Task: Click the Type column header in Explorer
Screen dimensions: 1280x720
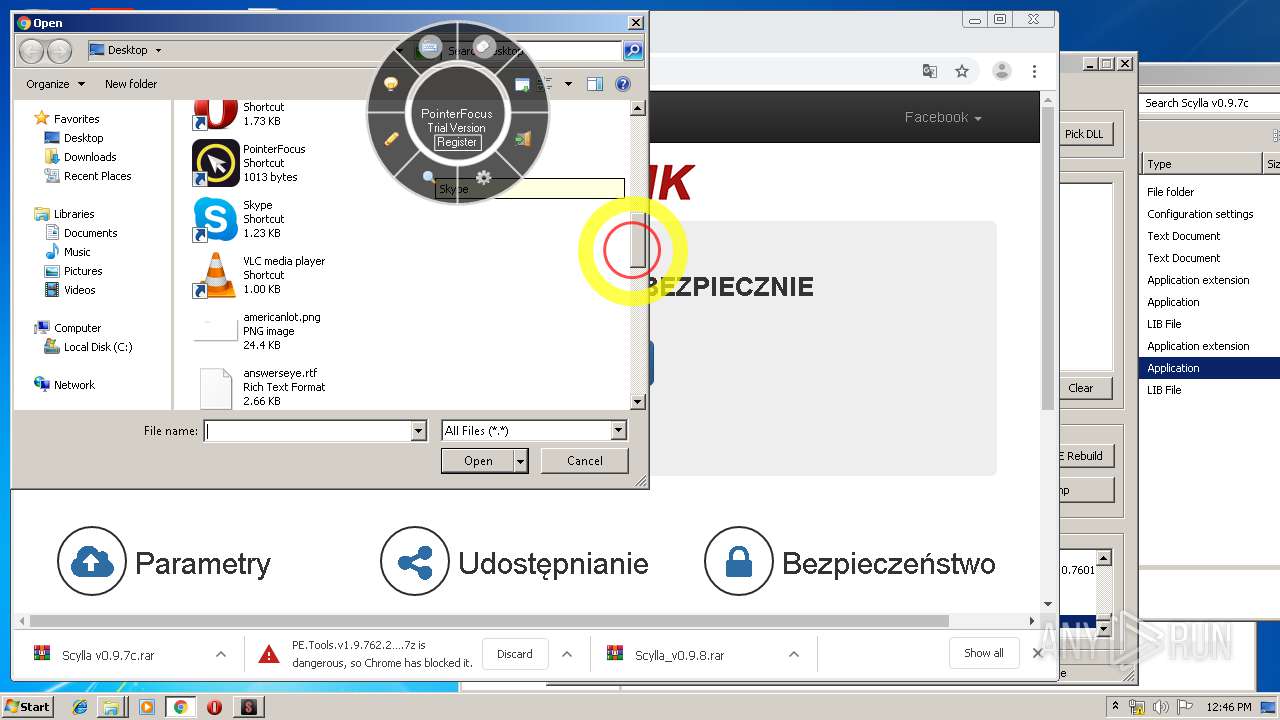Action: click(x=1201, y=164)
